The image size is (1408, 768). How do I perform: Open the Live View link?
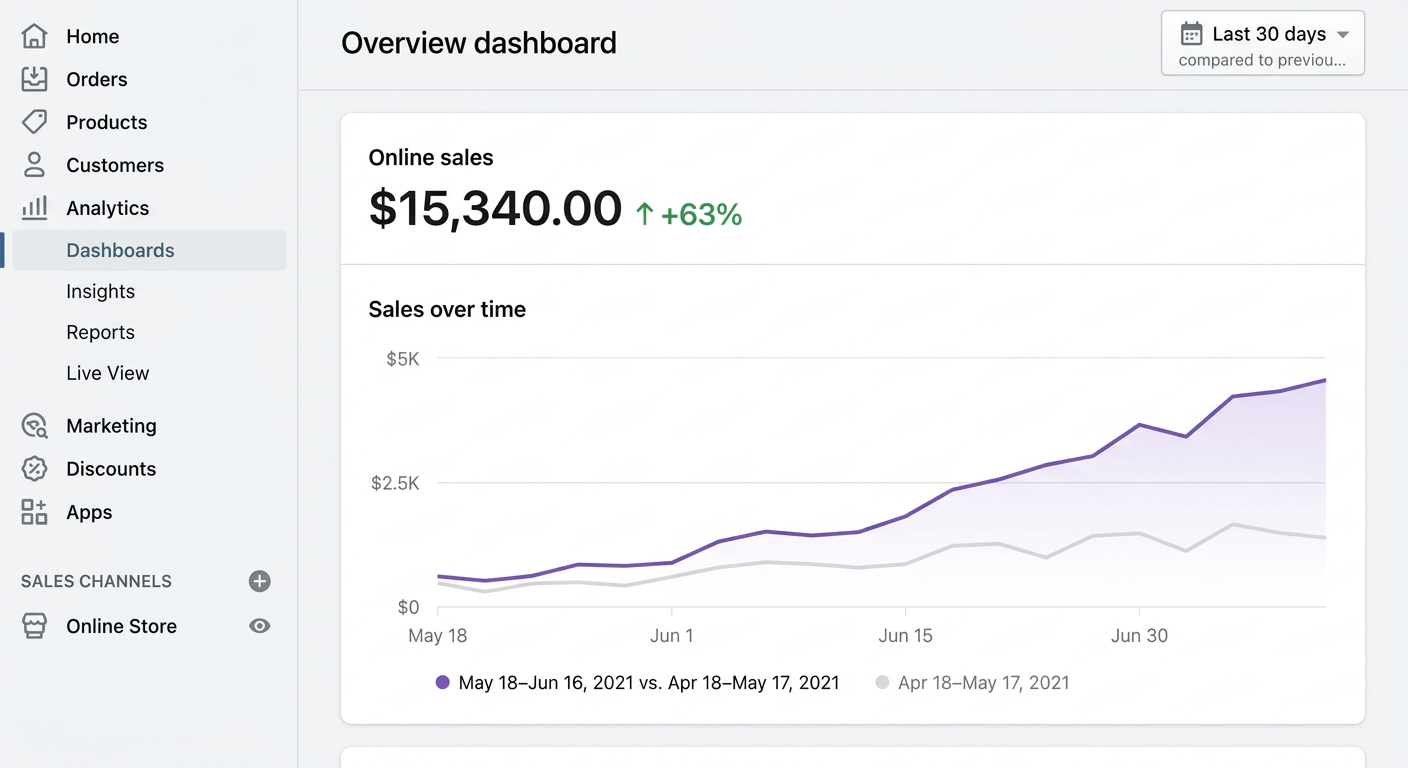click(x=107, y=373)
